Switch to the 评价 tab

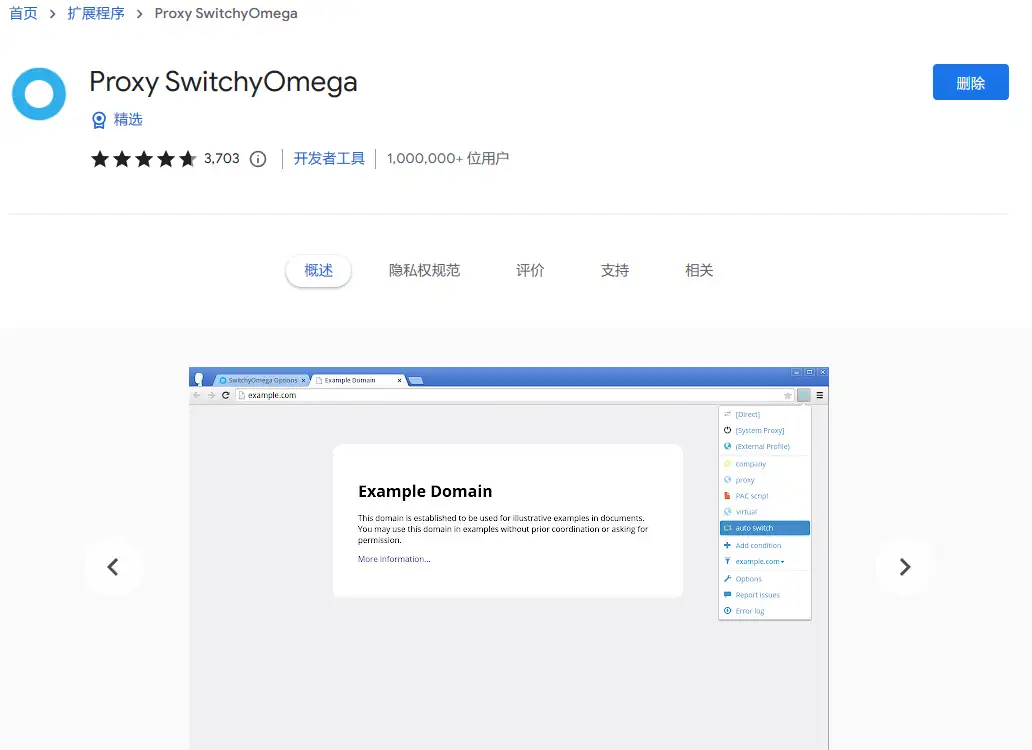click(529, 270)
